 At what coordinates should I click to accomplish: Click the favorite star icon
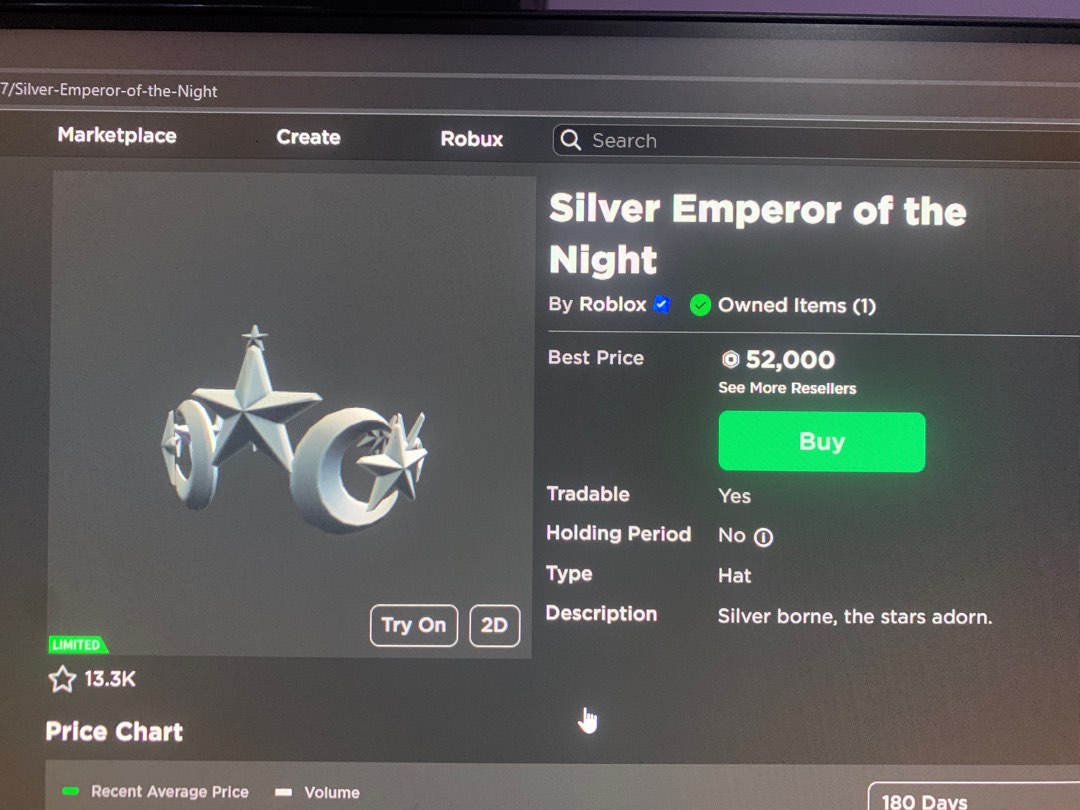tap(62, 678)
